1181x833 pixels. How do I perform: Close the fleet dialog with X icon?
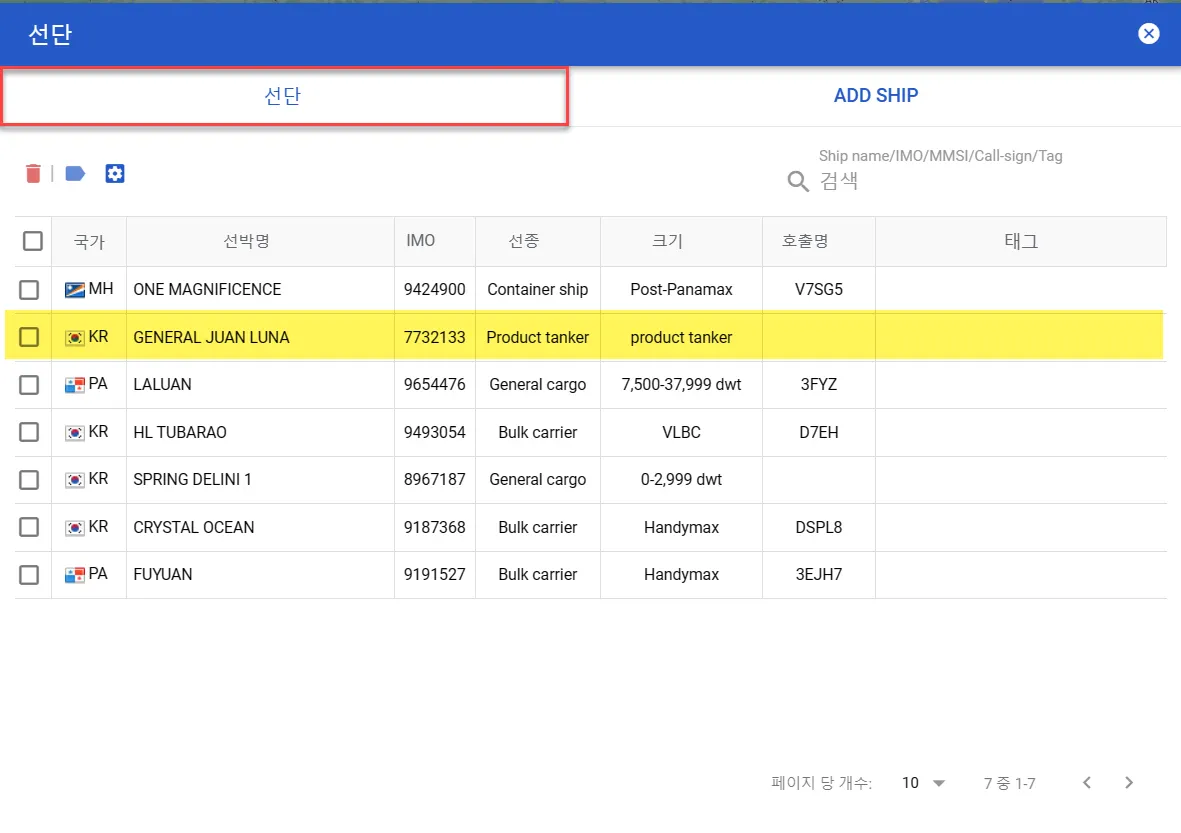(1149, 34)
